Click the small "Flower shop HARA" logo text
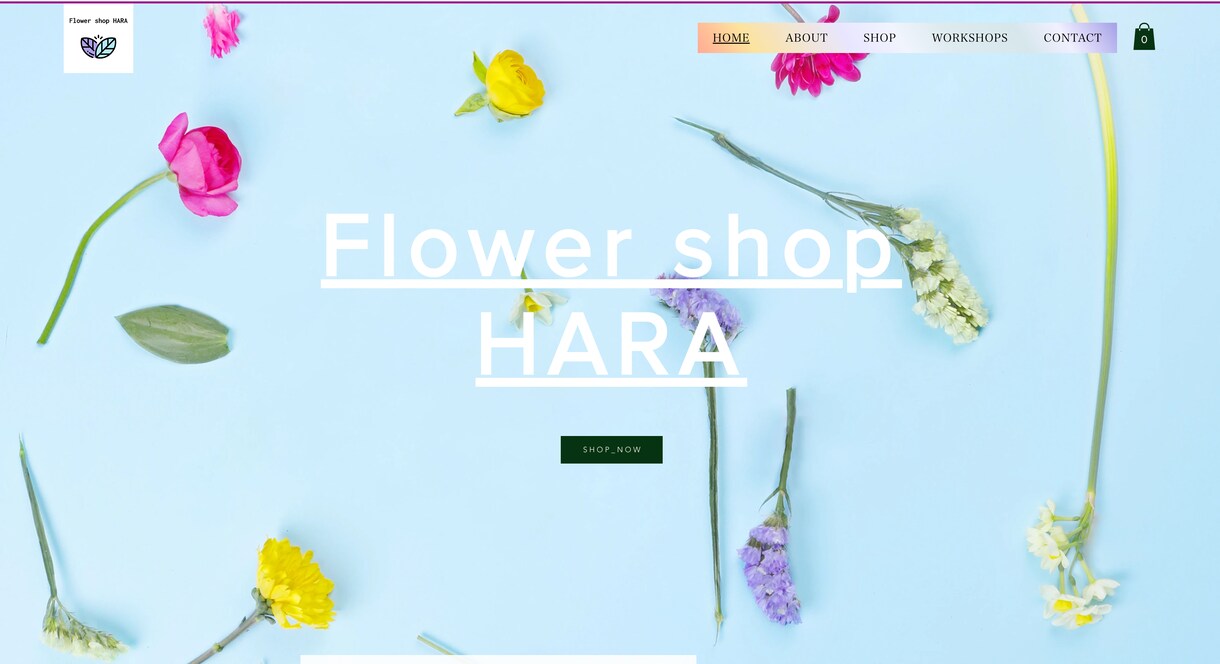1220x664 pixels. click(98, 20)
